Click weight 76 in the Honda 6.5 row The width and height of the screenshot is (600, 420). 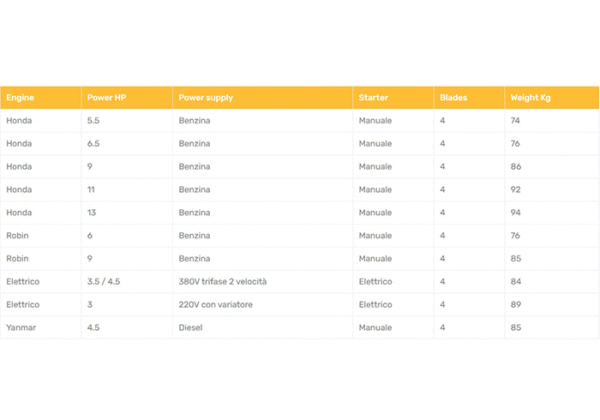click(515, 143)
